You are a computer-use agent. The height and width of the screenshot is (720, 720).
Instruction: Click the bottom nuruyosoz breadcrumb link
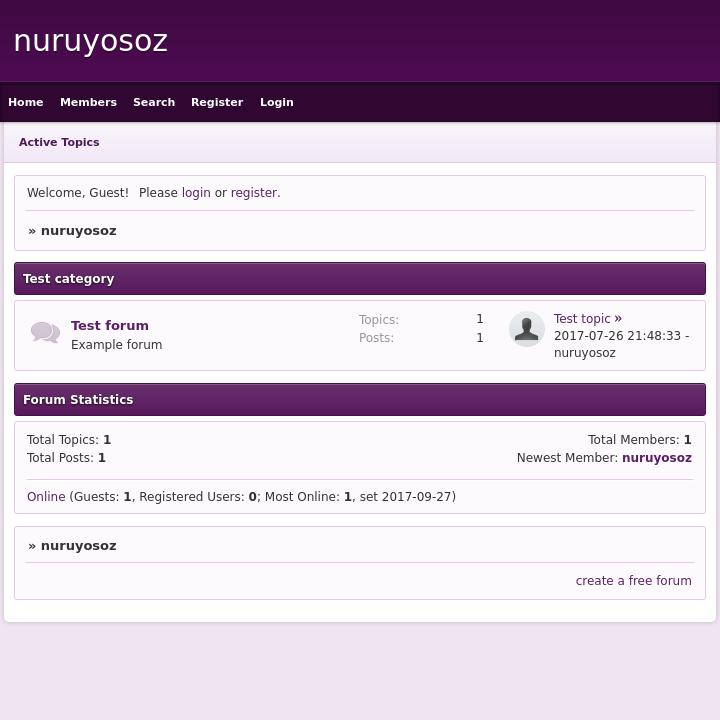click(x=78, y=546)
